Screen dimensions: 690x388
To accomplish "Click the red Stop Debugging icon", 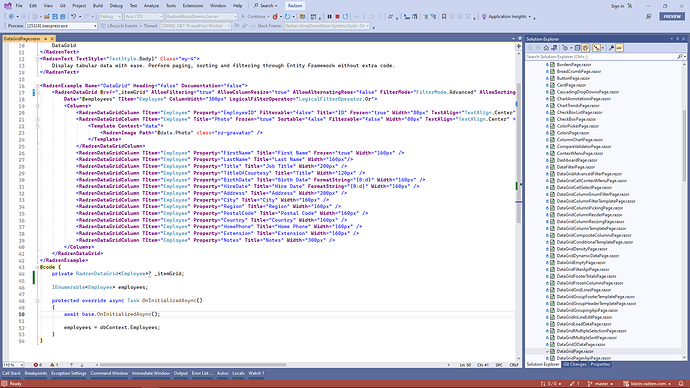I will pyautogui.click(x=338, y=17).
